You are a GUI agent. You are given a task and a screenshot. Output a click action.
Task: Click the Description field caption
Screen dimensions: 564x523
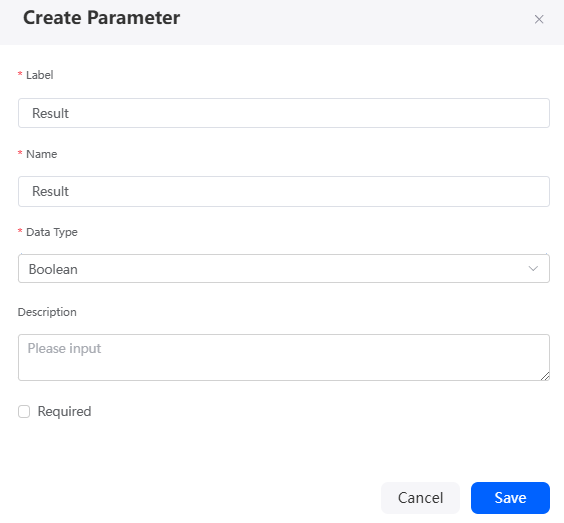coord(47,312)
